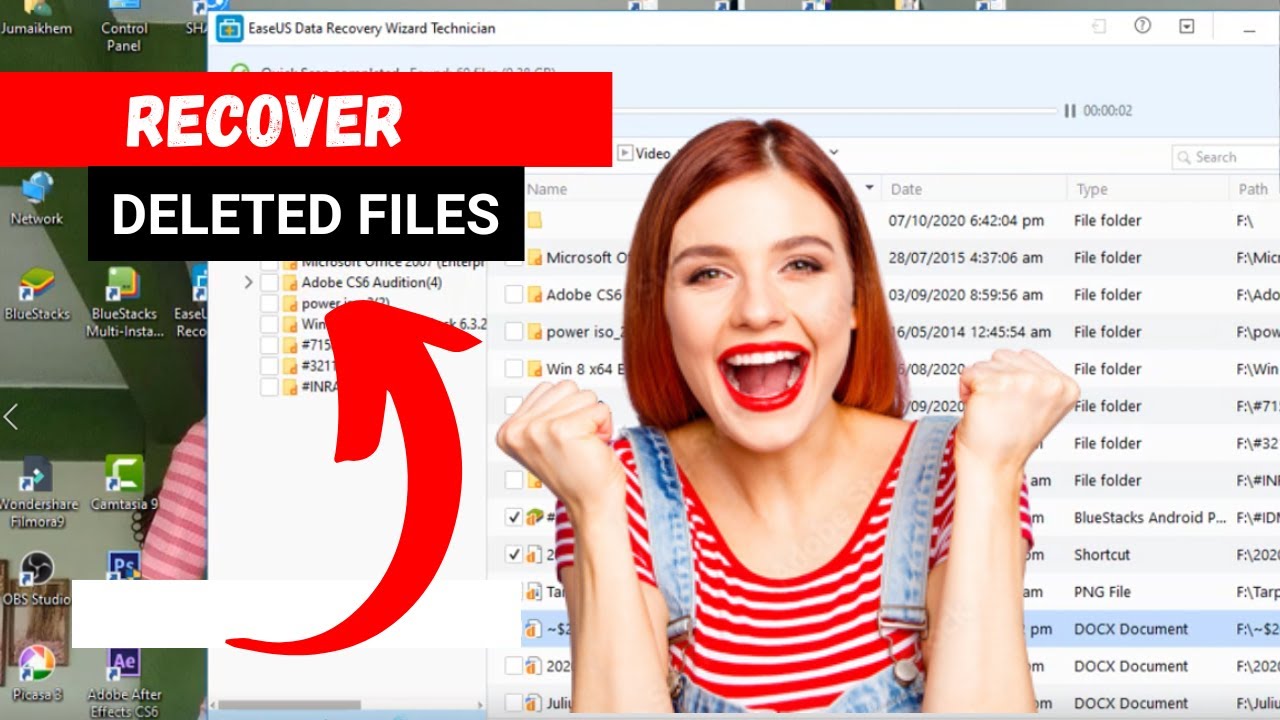Click the Microsoft folder icon in file list
1280x720 pixels.
click(x=534, y=257)
